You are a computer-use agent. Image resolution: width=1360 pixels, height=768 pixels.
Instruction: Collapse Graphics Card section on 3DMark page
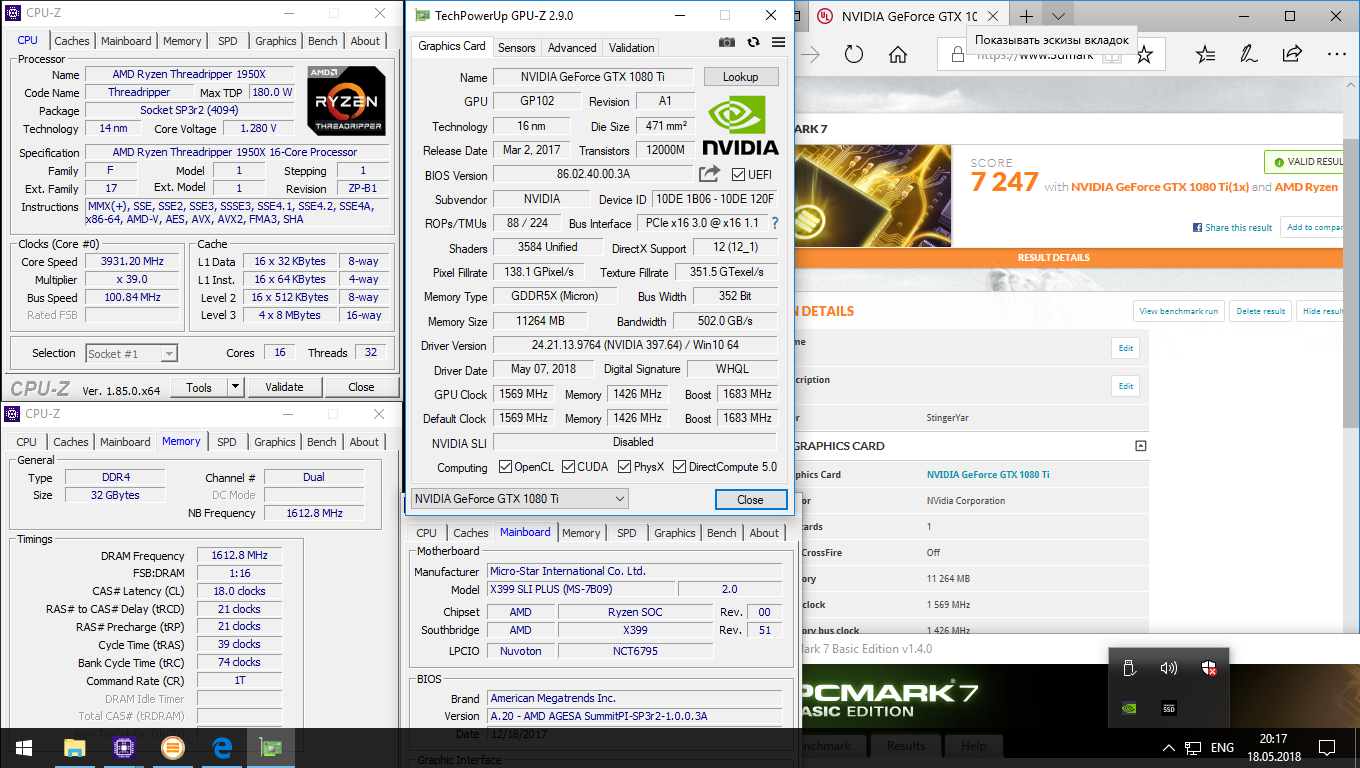[x=1140, y=446]
